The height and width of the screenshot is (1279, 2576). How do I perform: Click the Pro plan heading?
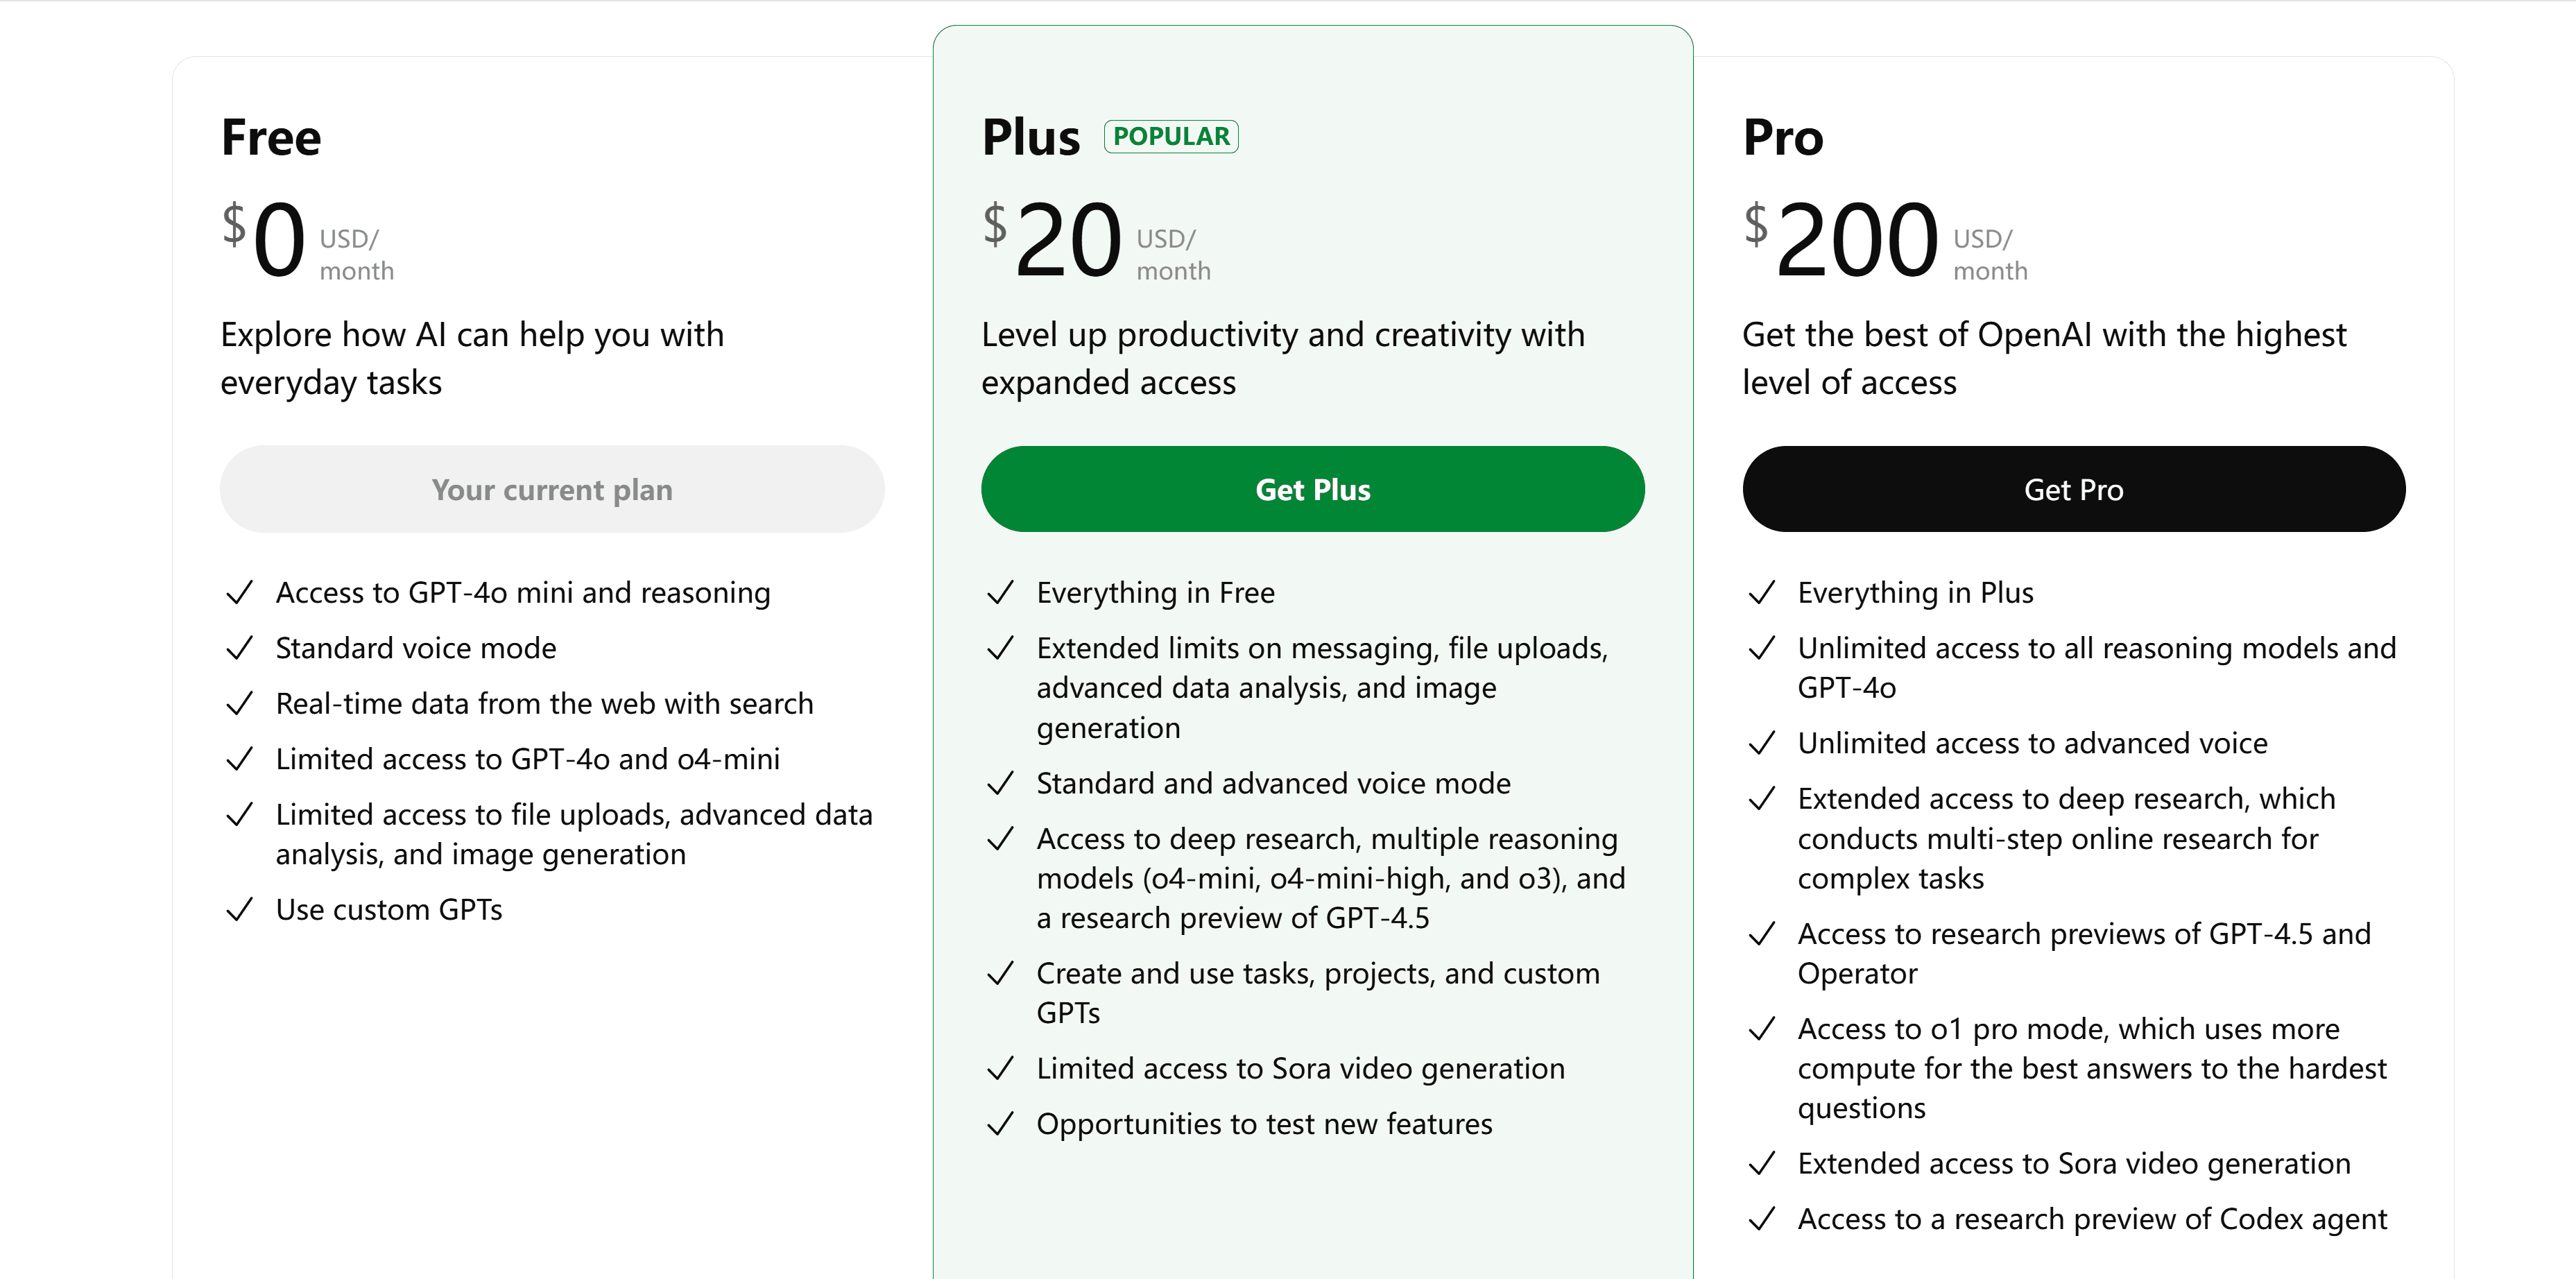[1782, 137]
